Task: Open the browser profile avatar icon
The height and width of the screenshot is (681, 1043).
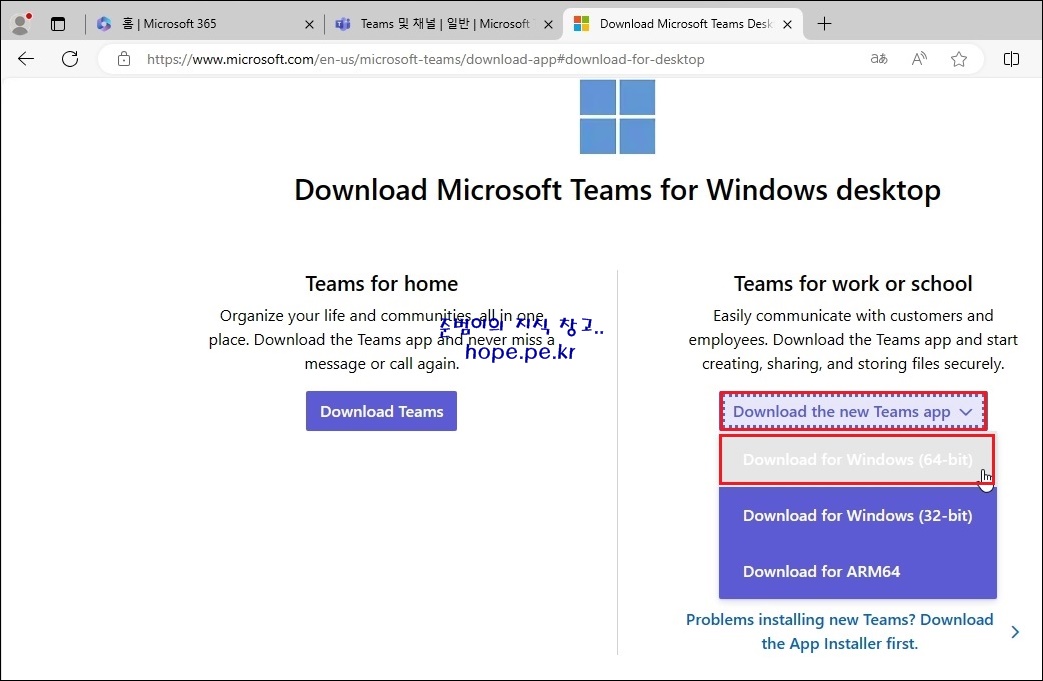Action: point(21,24)
